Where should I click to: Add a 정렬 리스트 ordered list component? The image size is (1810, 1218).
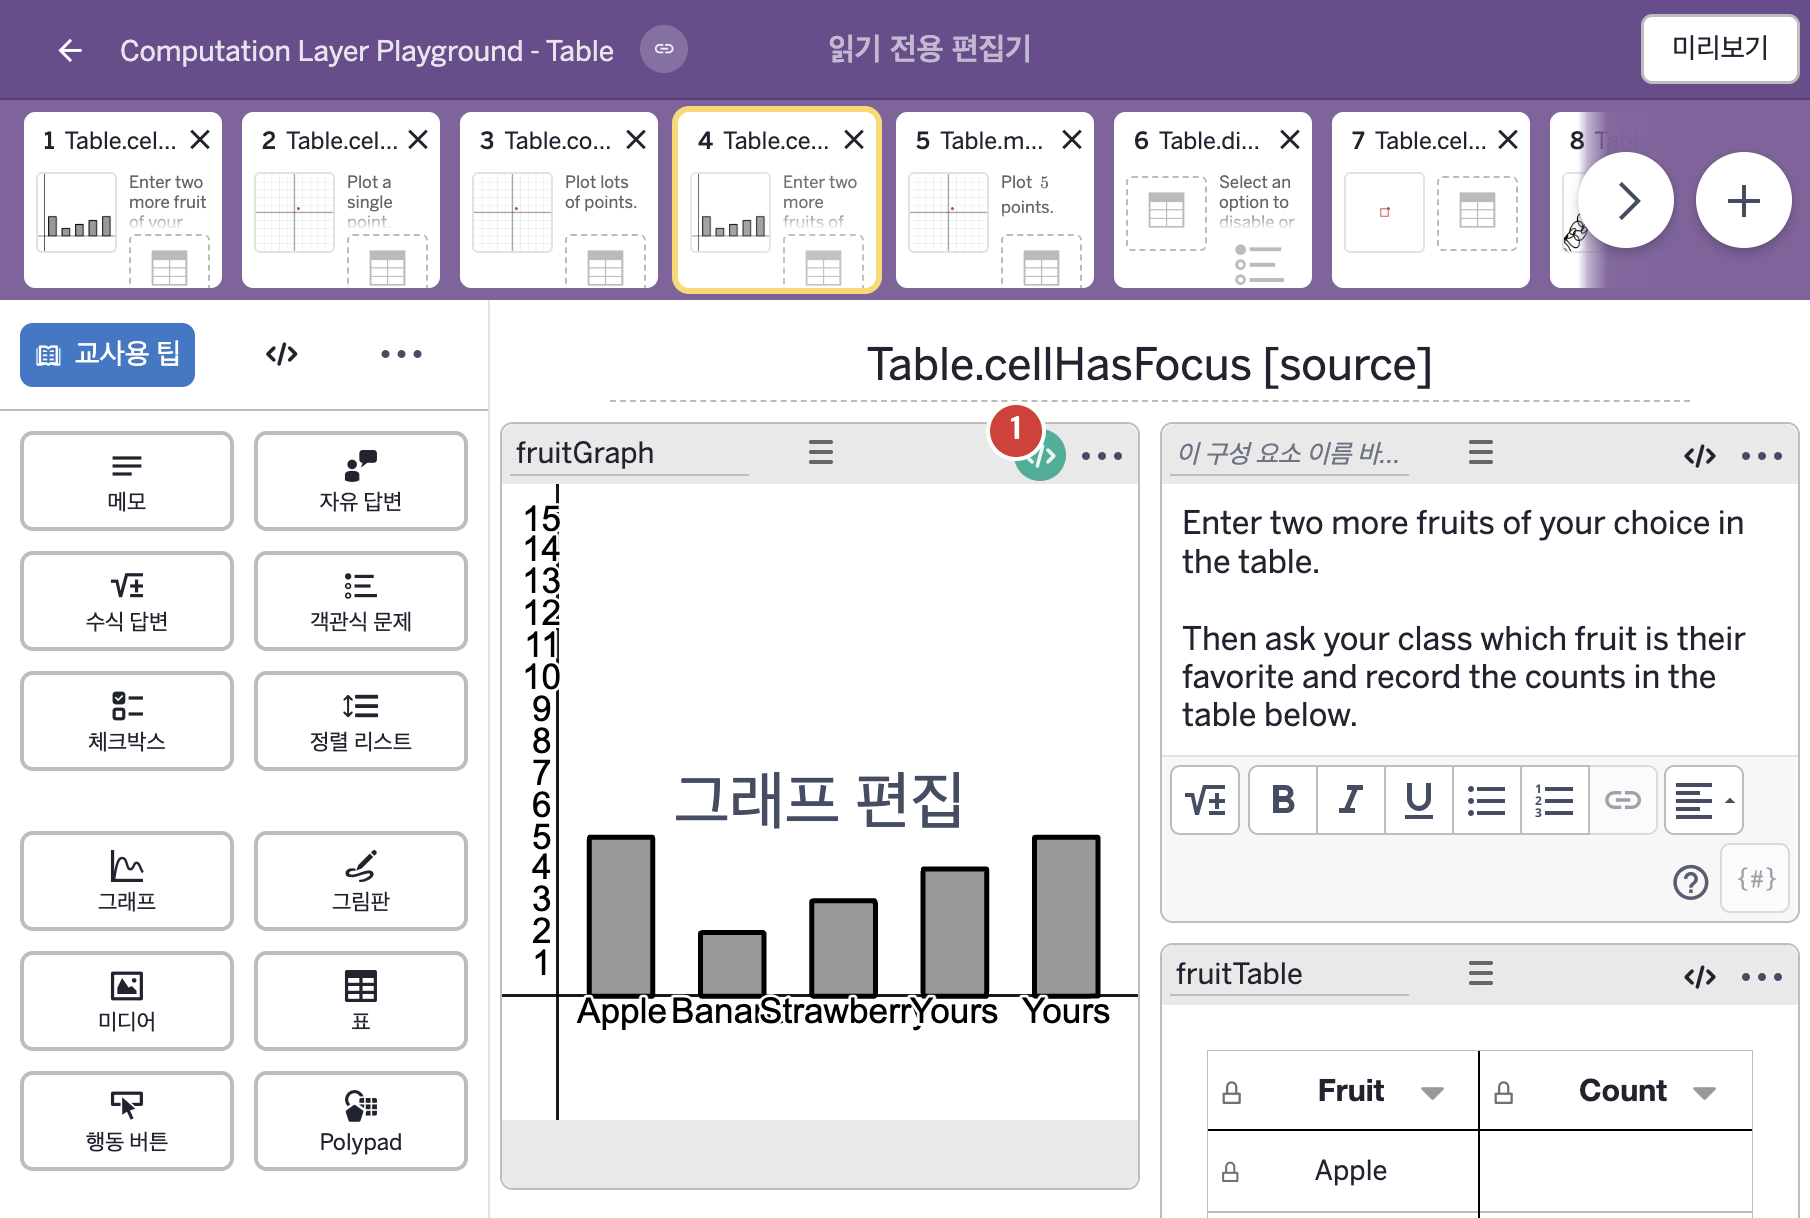361,721
